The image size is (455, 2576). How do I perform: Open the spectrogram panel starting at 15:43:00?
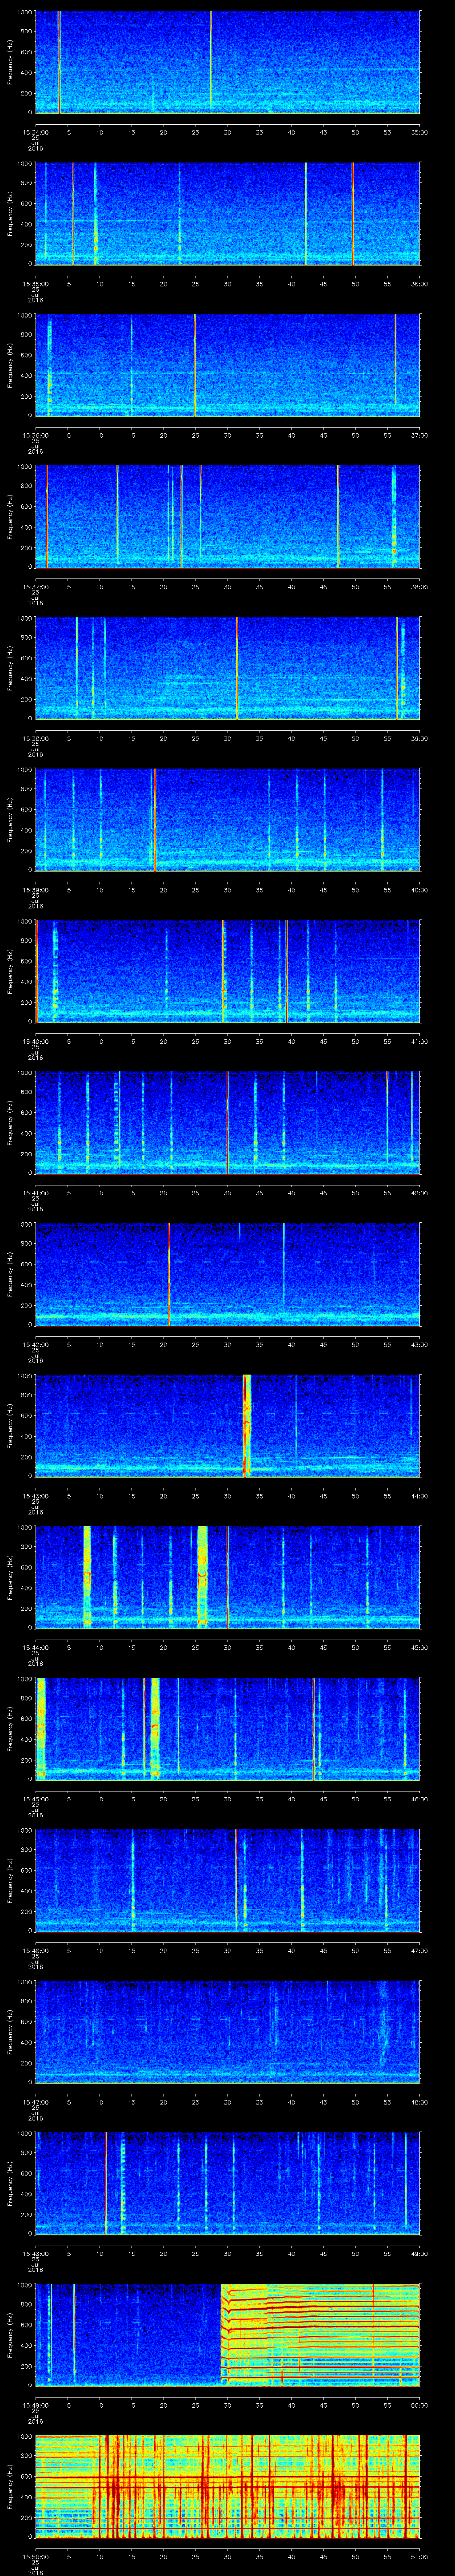[227, 1425]
